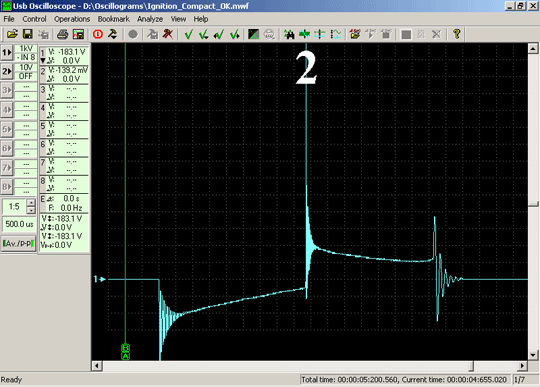The image size is (540, 387).
Task: Decrease the 1:5 scale with down arrow
Action: tap(31, 210)
